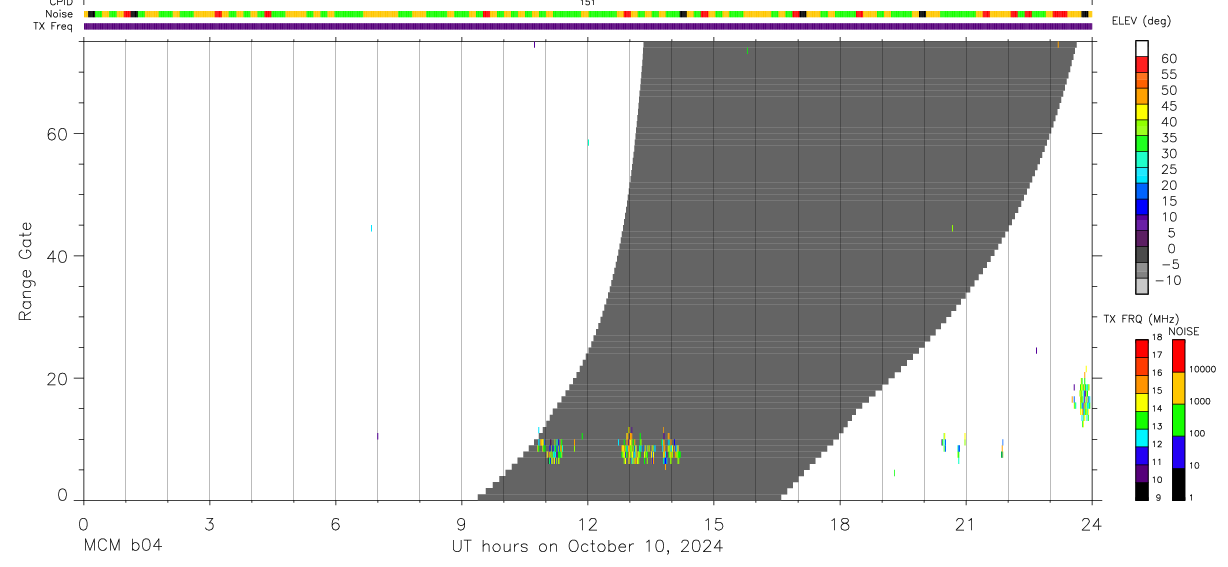Screen dimensions: 1228x567
Task: Click the 'NOISE' legend title
Action: click(1184, 332)
